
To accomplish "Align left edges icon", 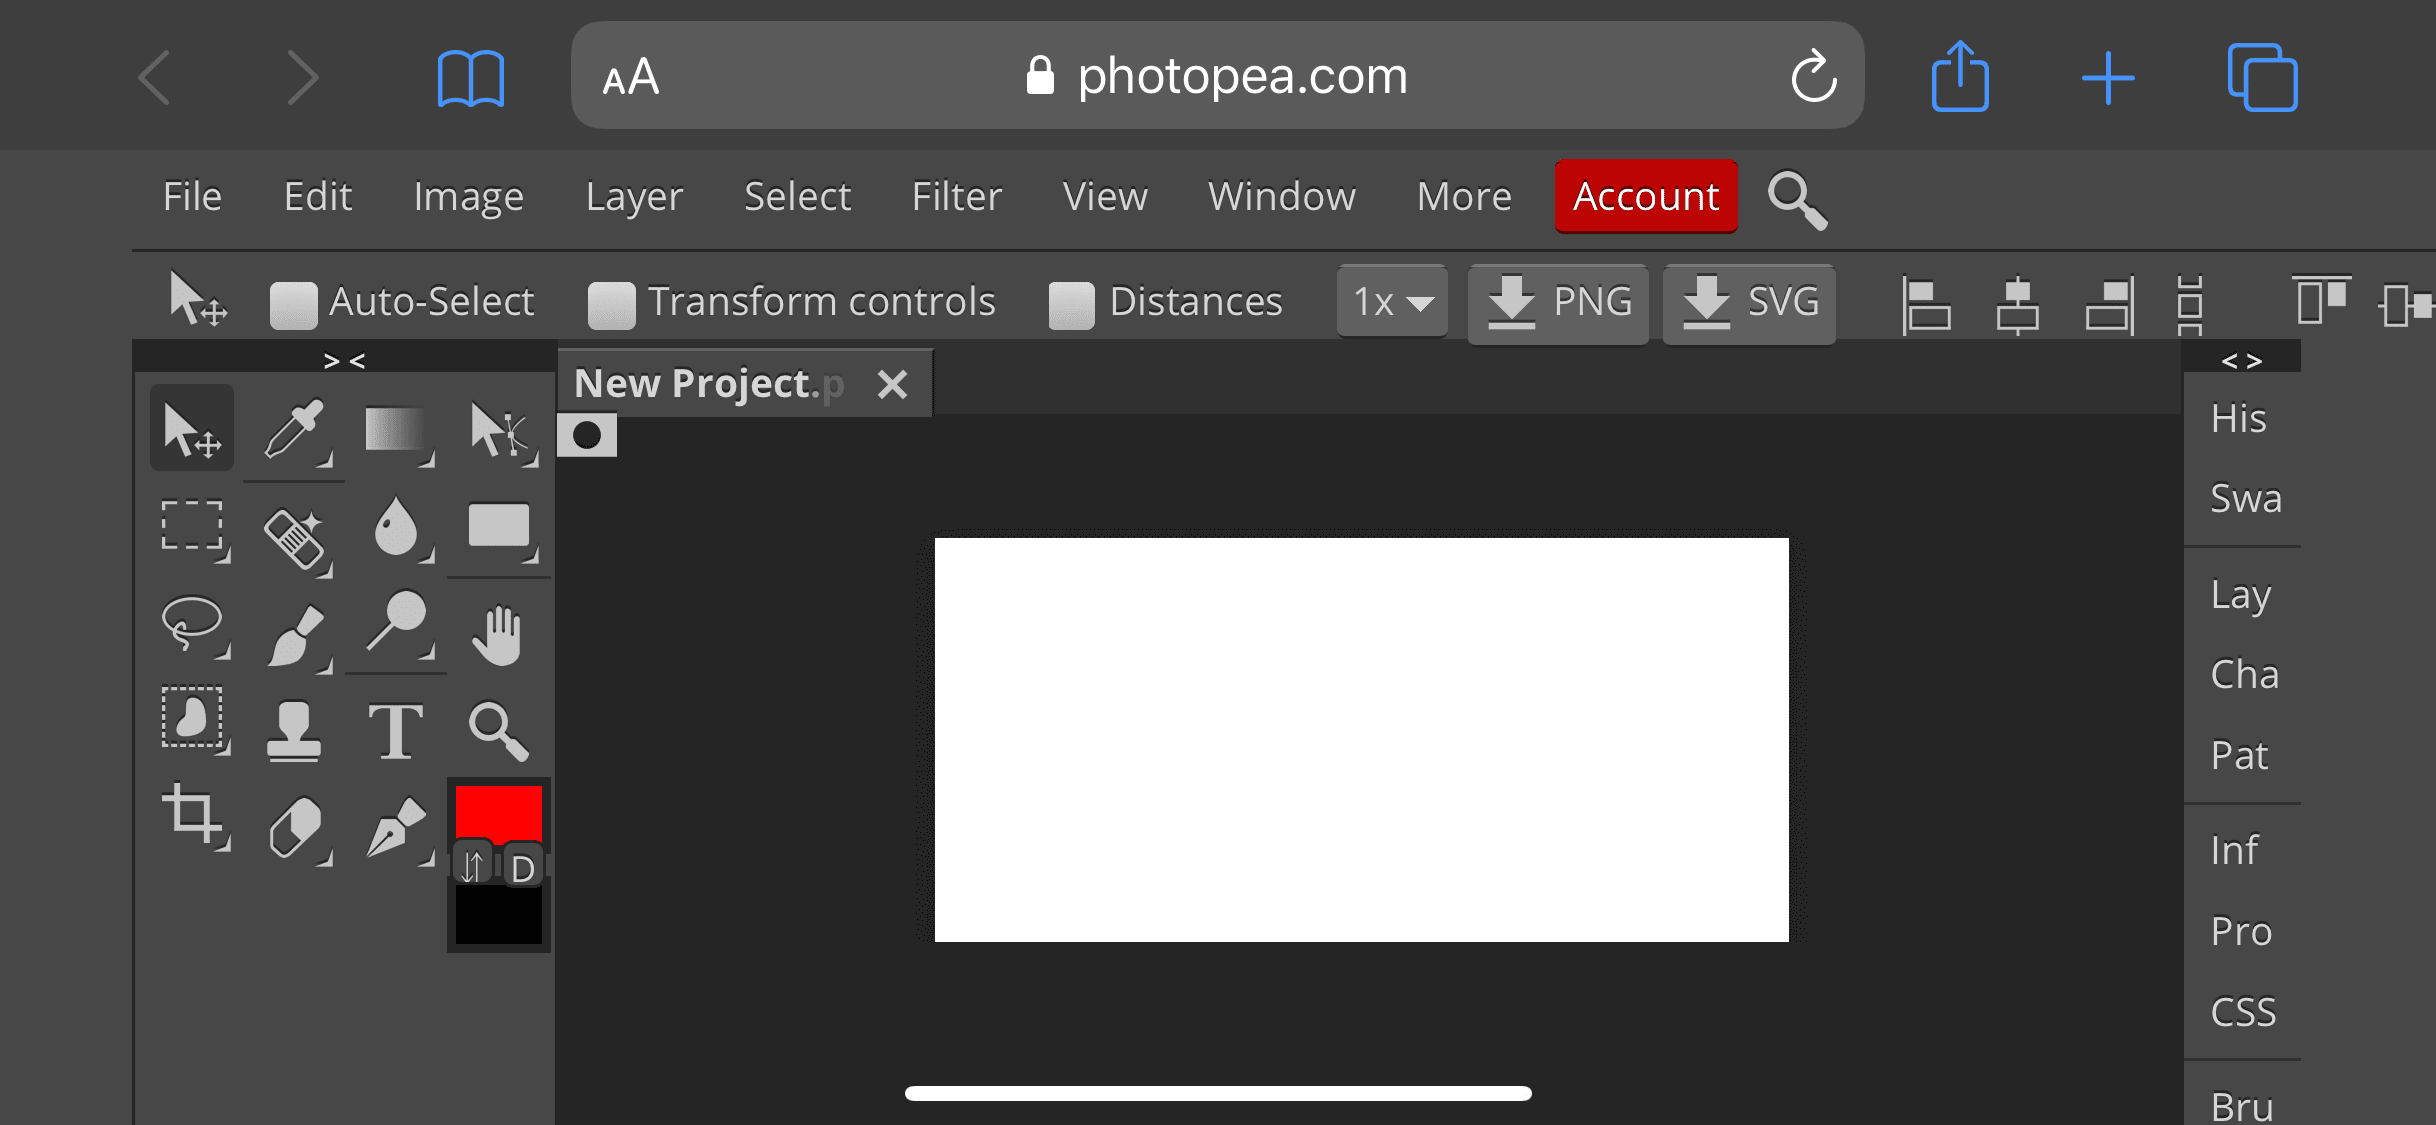I will tap(1926, 304).
